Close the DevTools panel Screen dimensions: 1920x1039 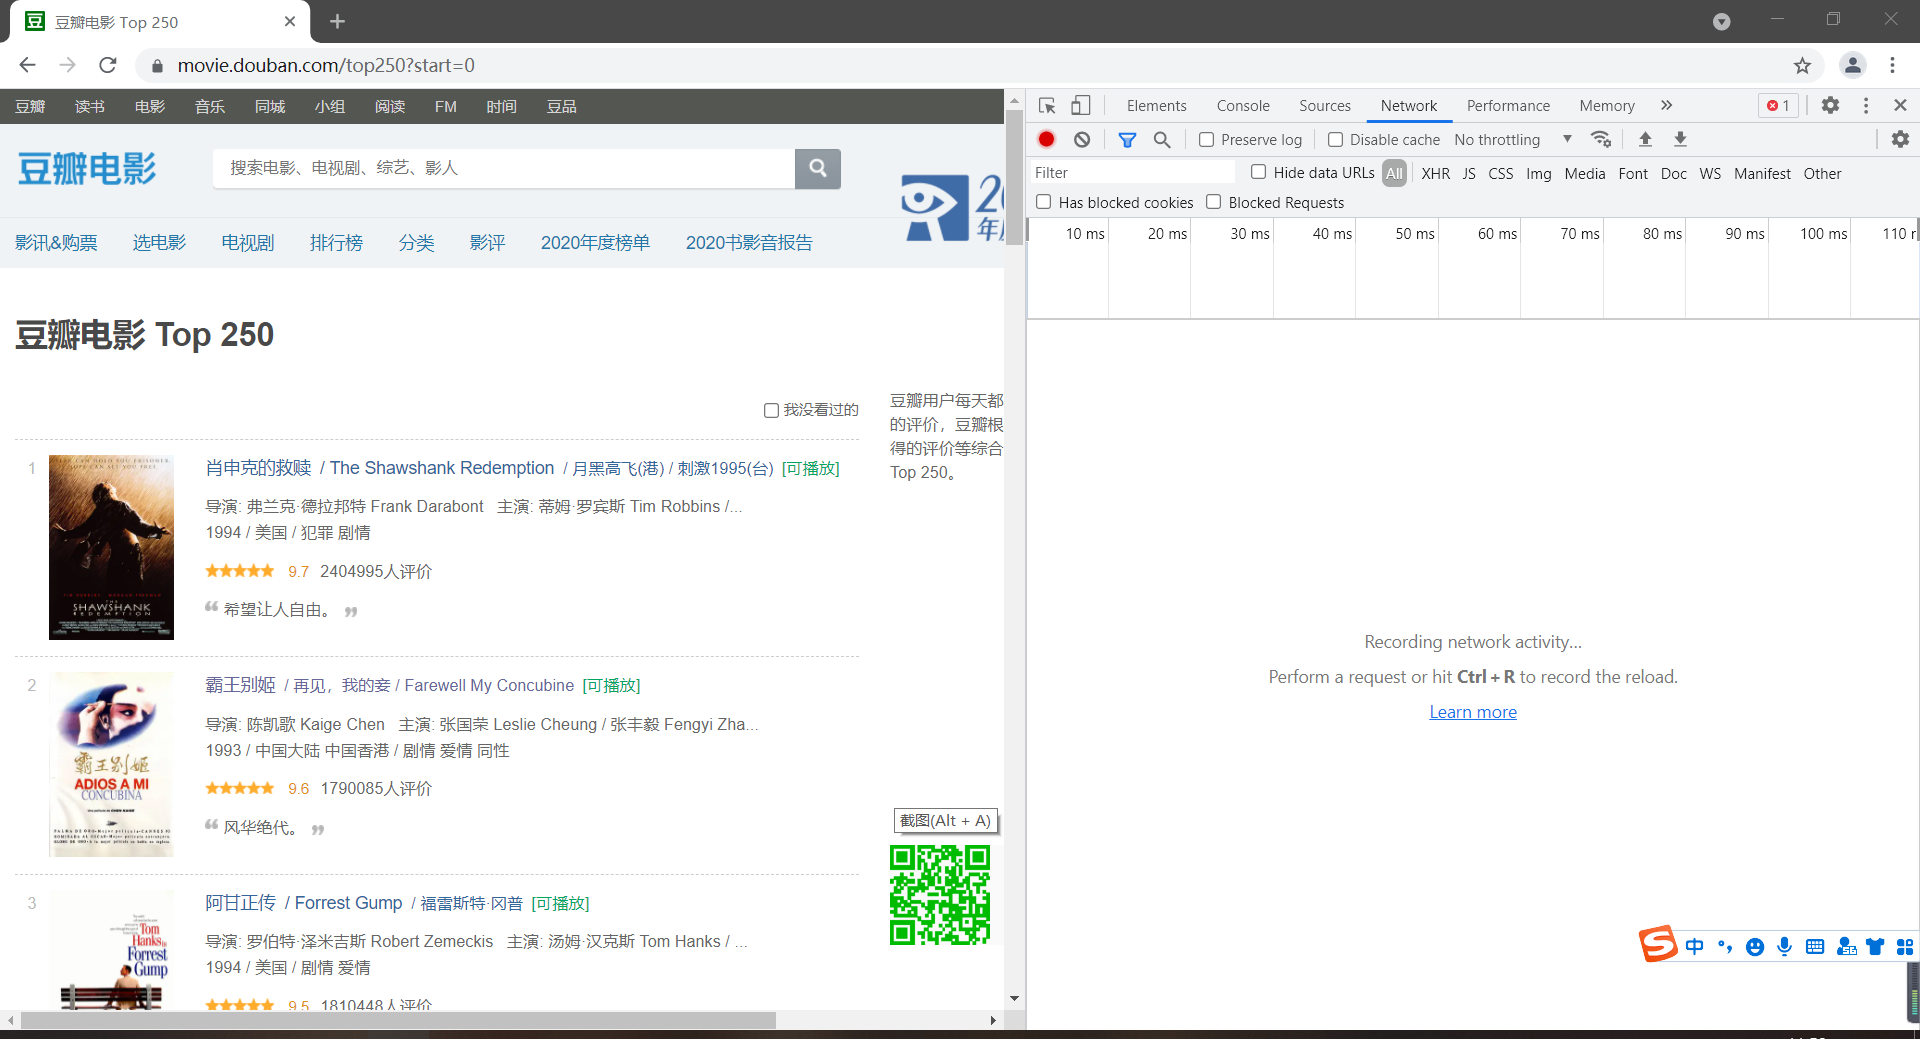tap(1900, 105)
